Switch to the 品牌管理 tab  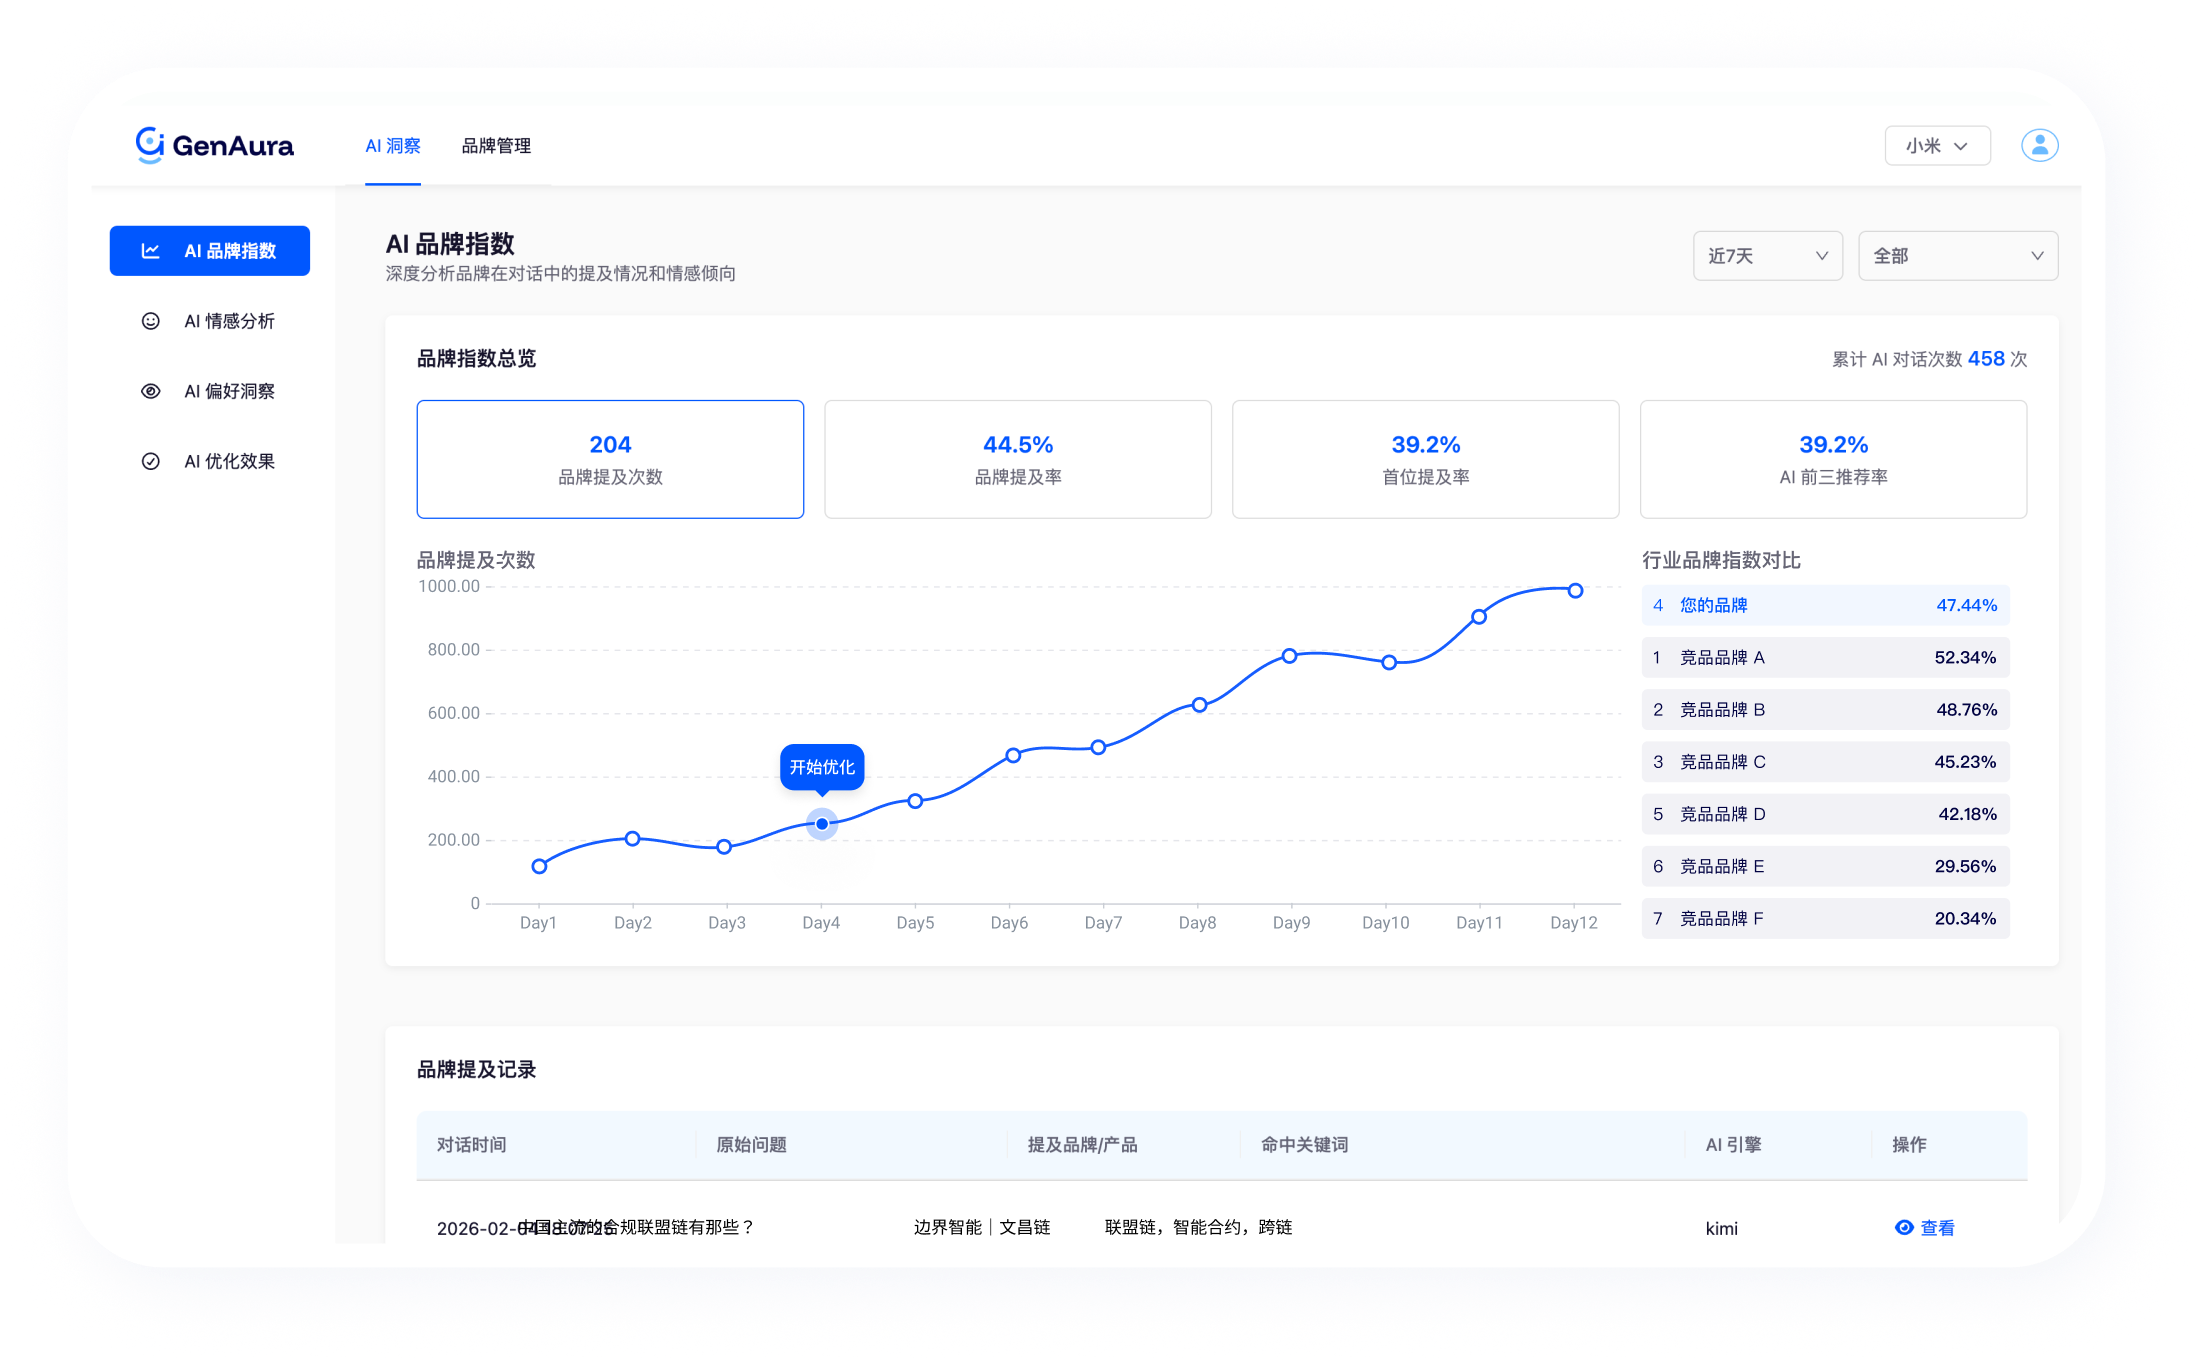click(x=496, y=146)
